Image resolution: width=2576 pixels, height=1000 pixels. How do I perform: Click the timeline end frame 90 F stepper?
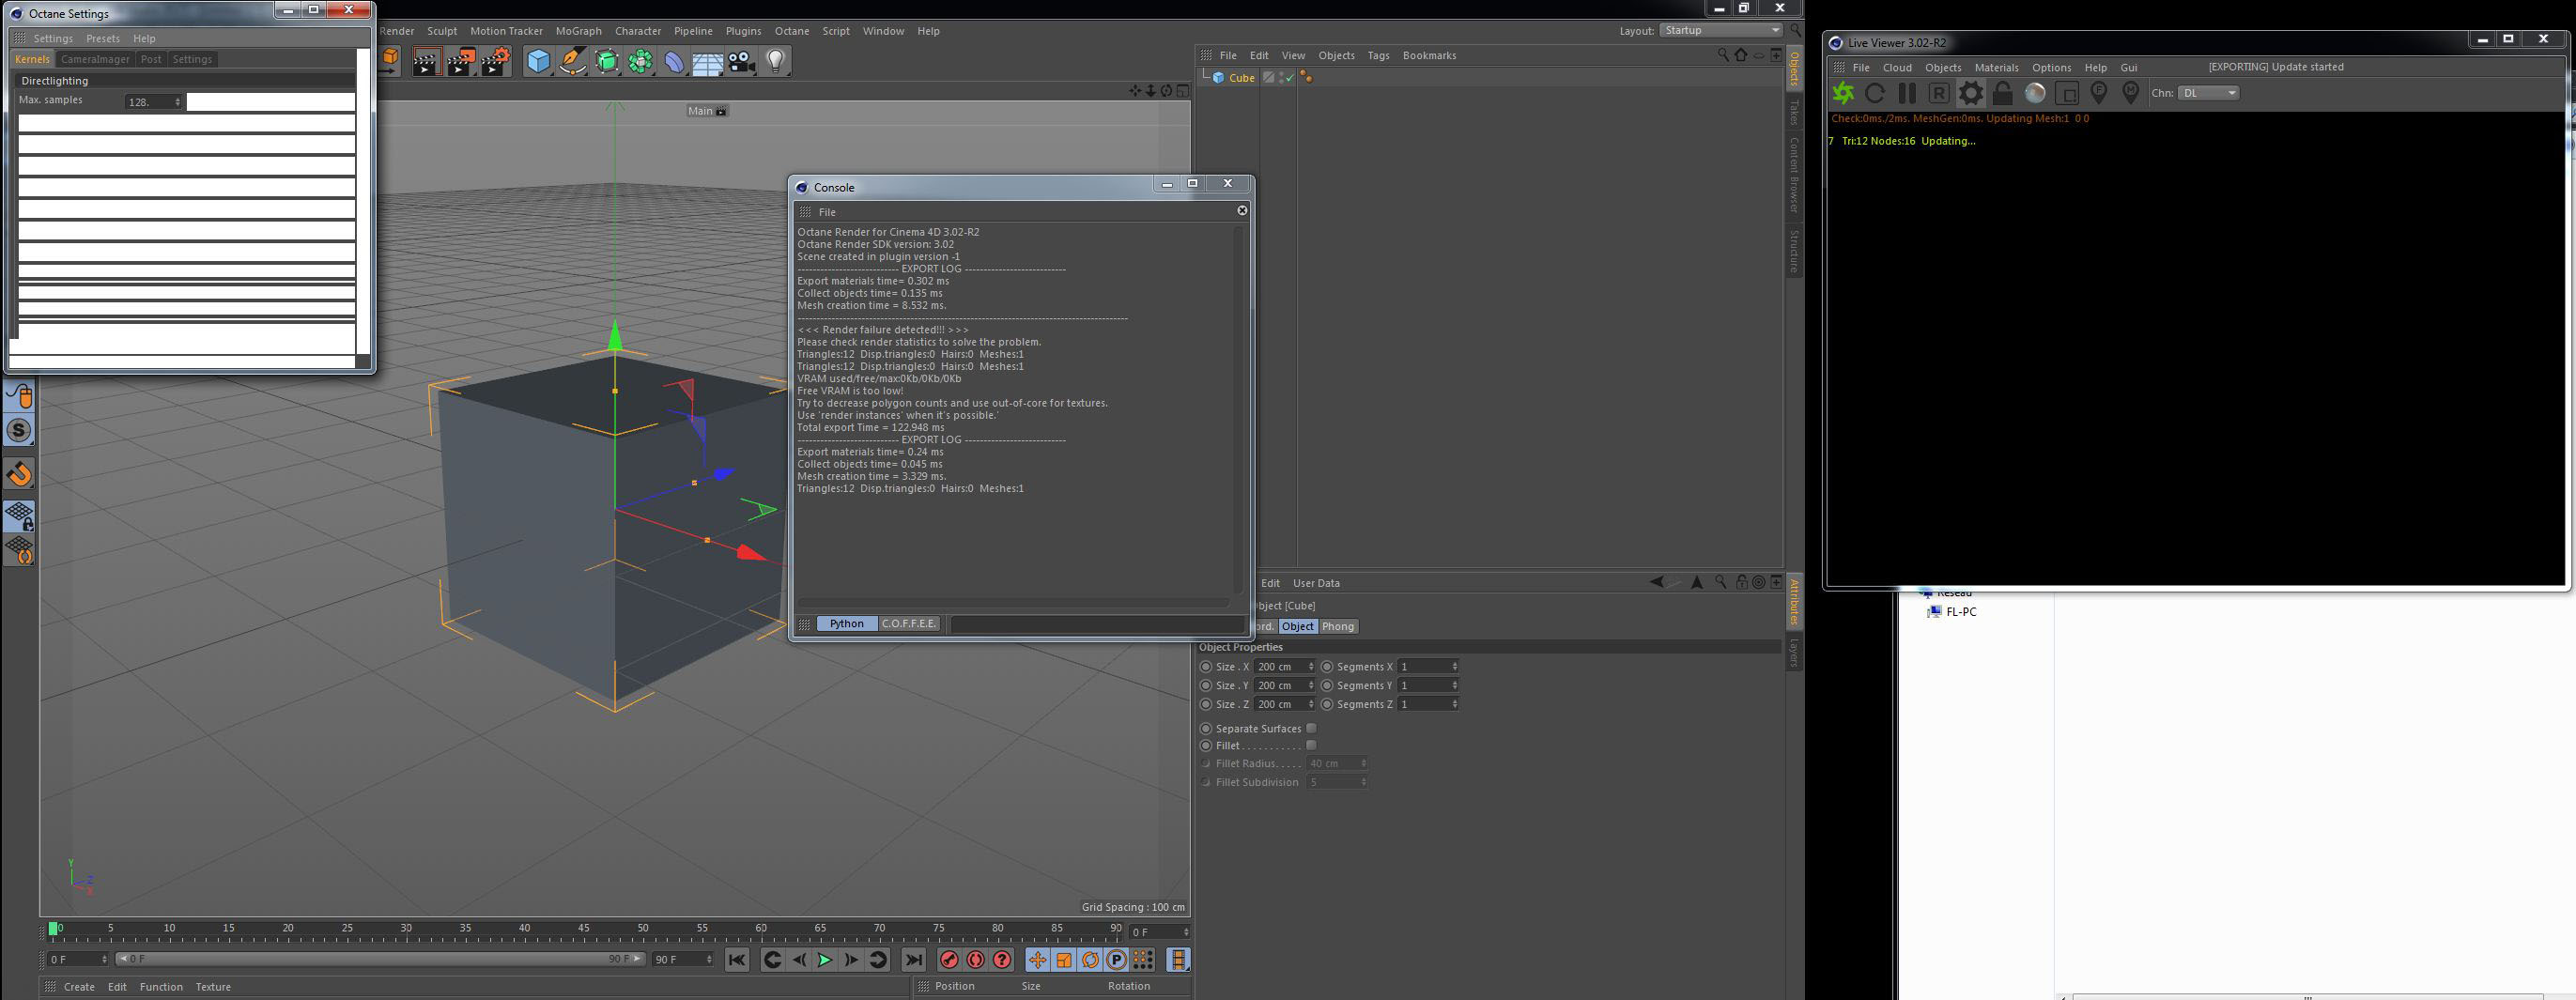709,960
